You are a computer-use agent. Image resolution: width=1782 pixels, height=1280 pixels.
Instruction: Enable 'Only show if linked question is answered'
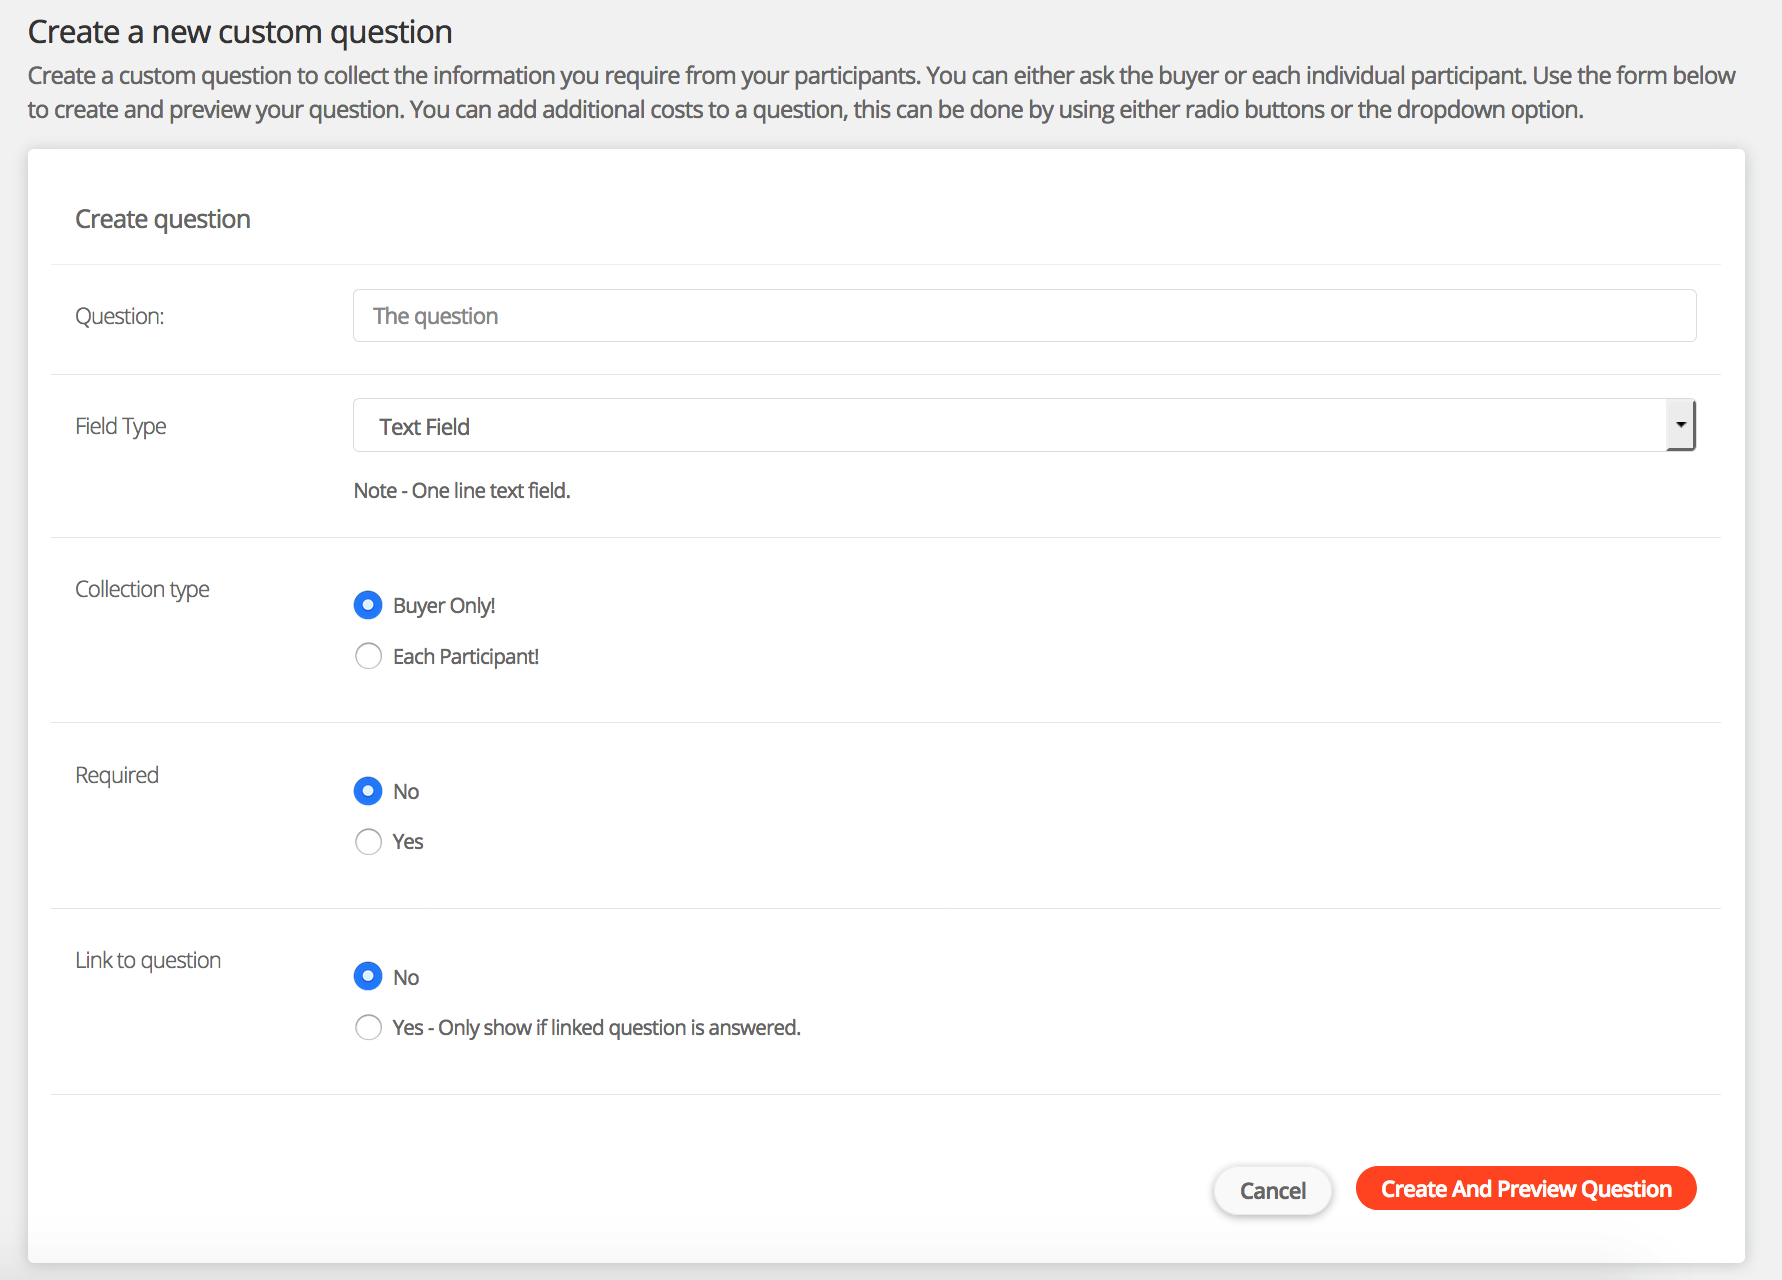tap(368, 1027)
